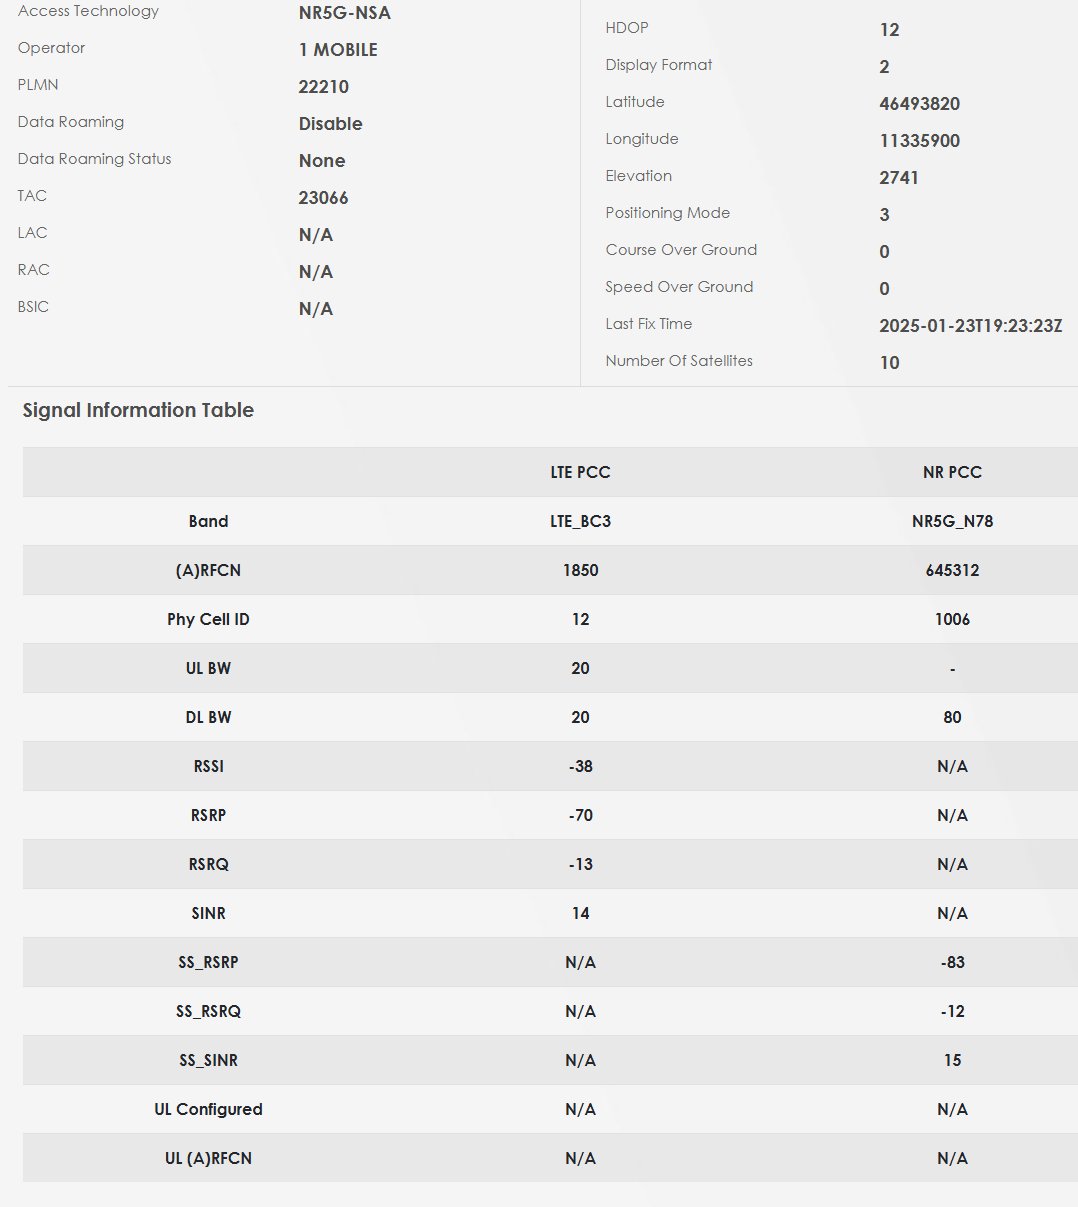Click the LTE RSRP value -70

(580, 815)
